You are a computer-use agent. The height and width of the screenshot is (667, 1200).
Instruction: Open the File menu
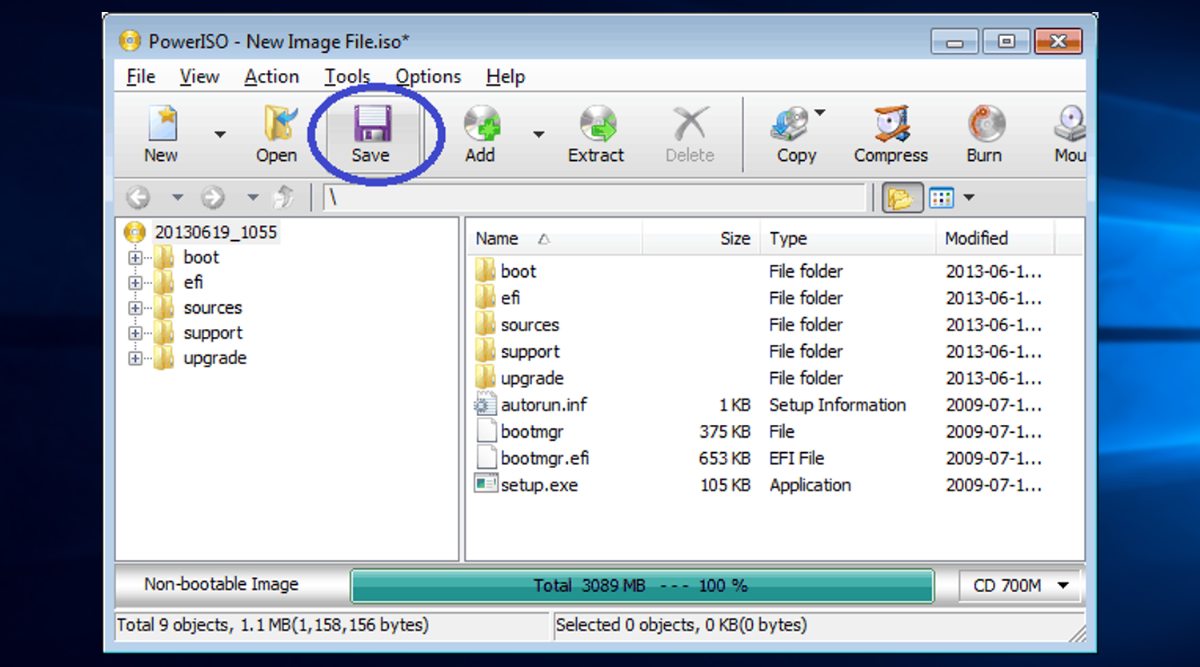point(141,77)
